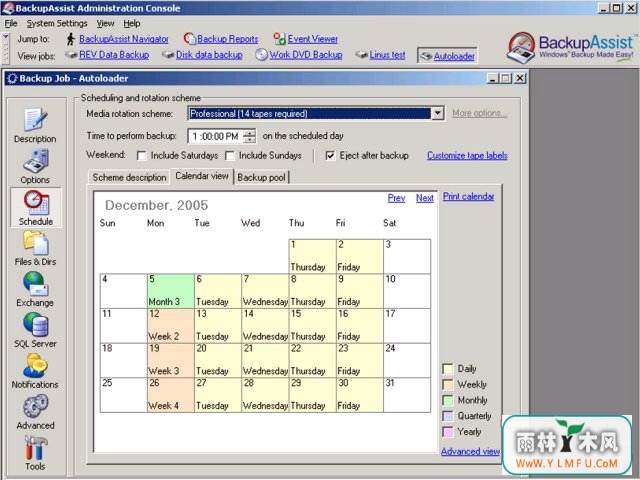Open the Advanced view link

[470, 451]
